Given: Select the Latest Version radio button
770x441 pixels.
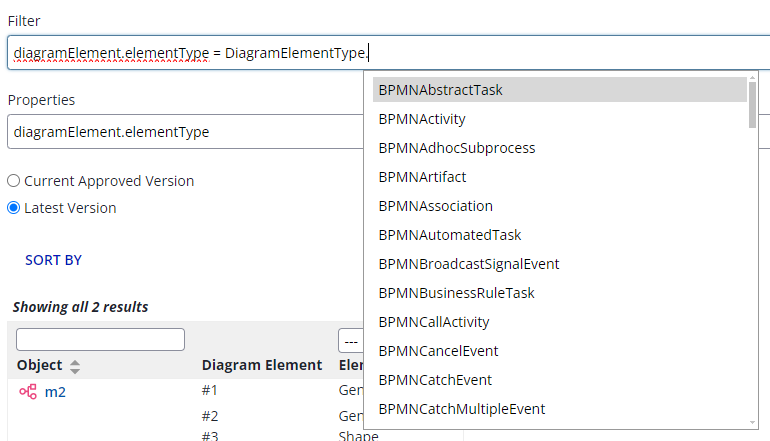Looking at the screenshot, I should coord(14,208).
